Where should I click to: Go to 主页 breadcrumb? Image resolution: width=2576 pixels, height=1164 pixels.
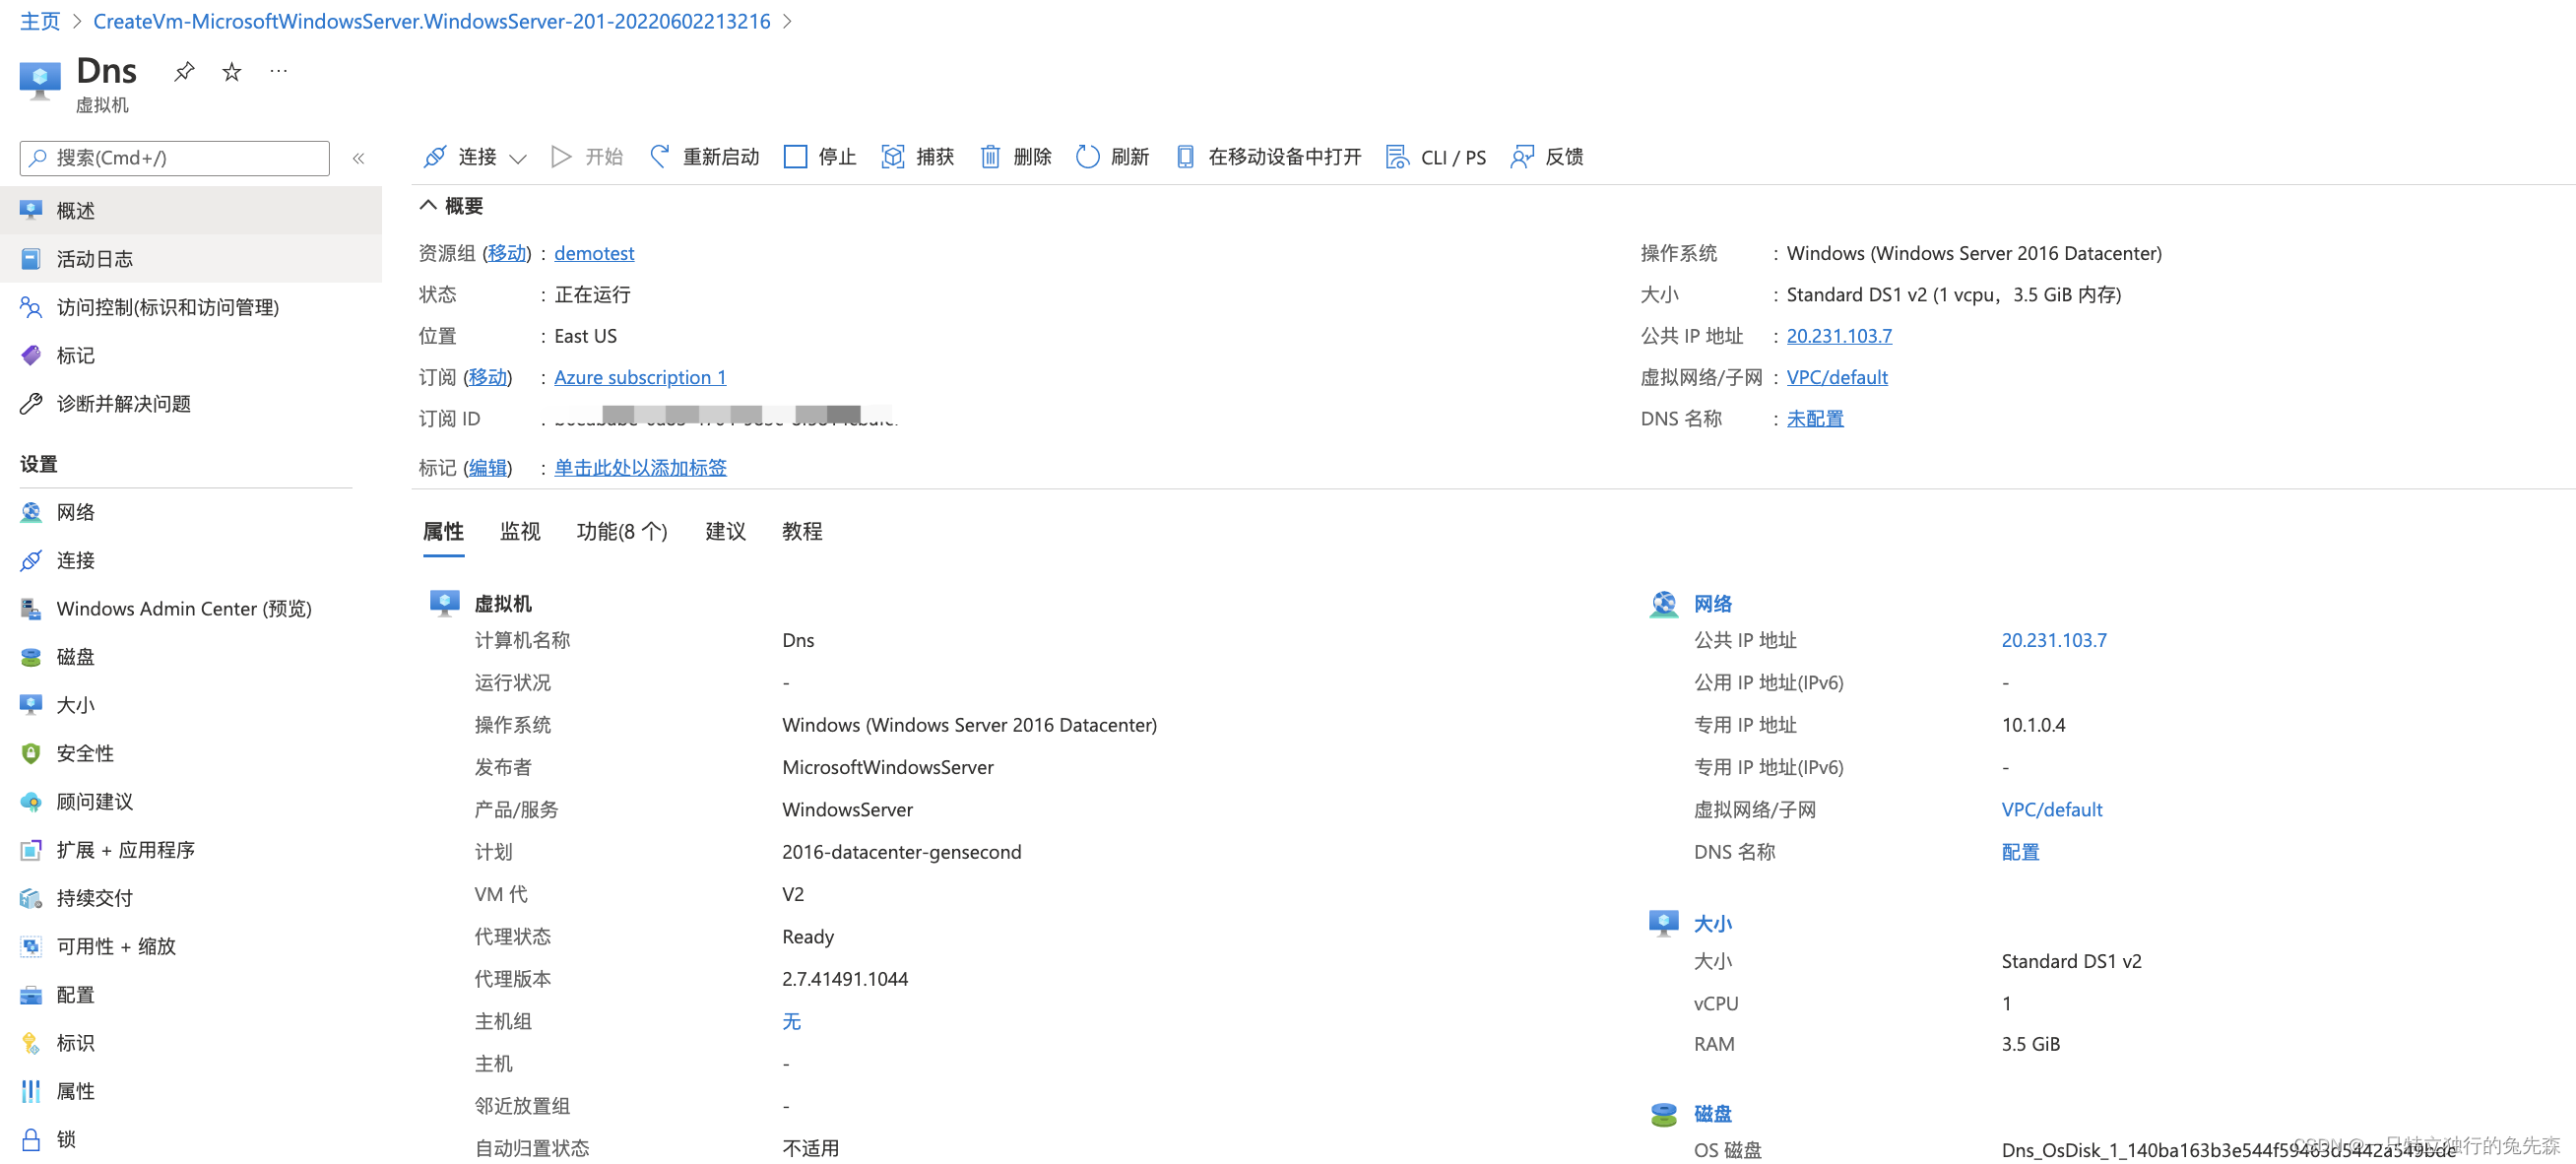40,21
